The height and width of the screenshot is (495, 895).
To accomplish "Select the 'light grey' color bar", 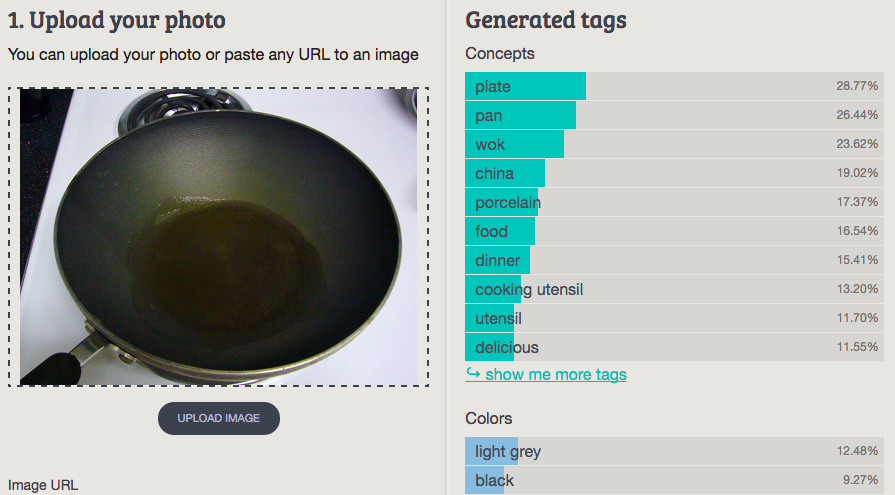I will (x=674, y=451).
